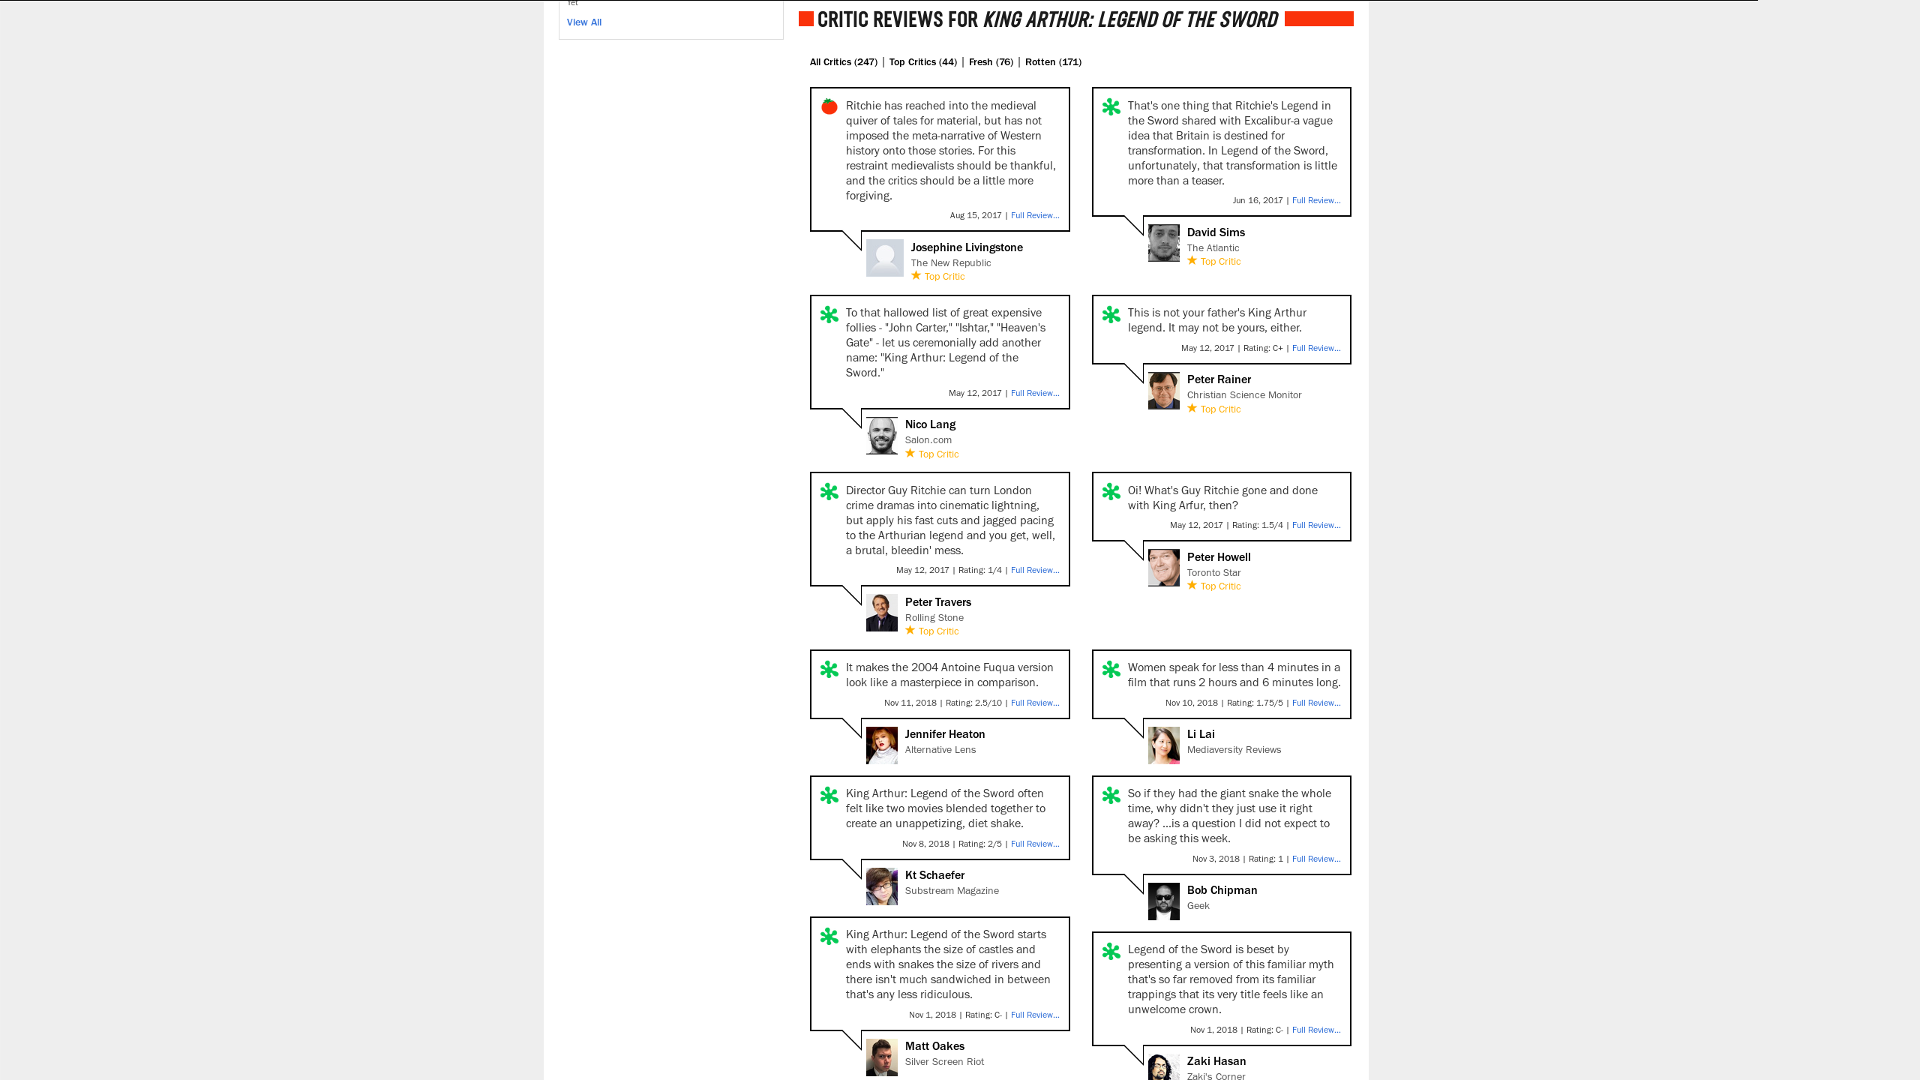Click the rotten splat icon on Nico Lang's review
Screen dimensions: 1920x1080
[x=829, y=314]
